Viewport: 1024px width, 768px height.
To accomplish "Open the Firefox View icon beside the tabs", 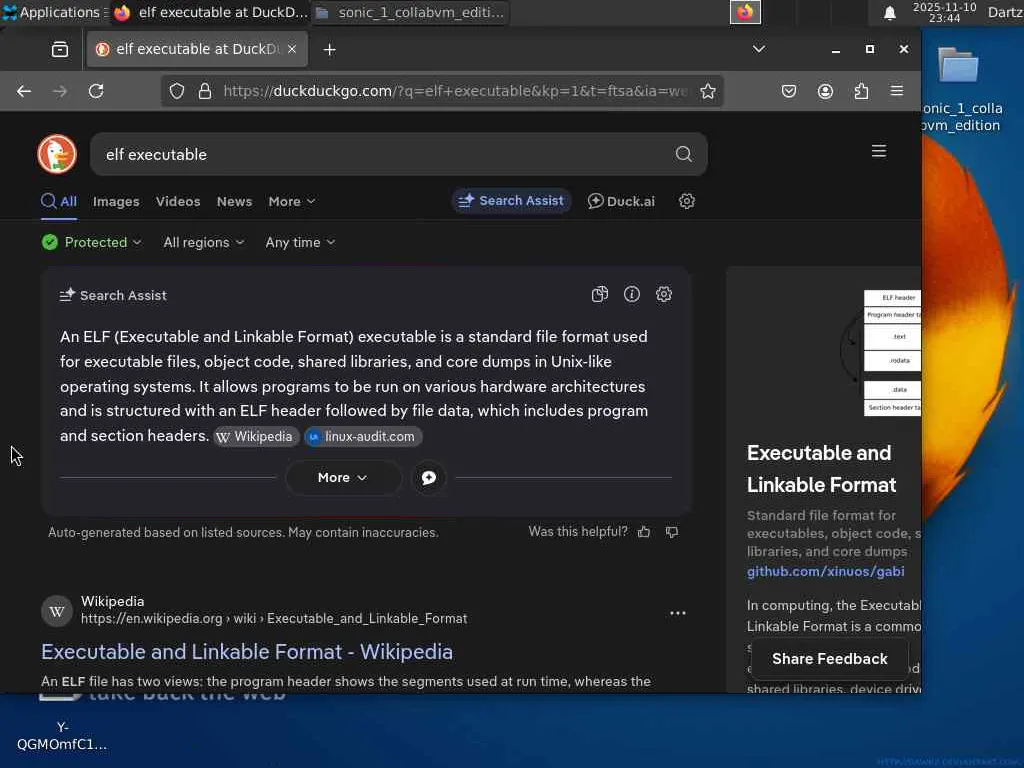I will click(60, 50).
